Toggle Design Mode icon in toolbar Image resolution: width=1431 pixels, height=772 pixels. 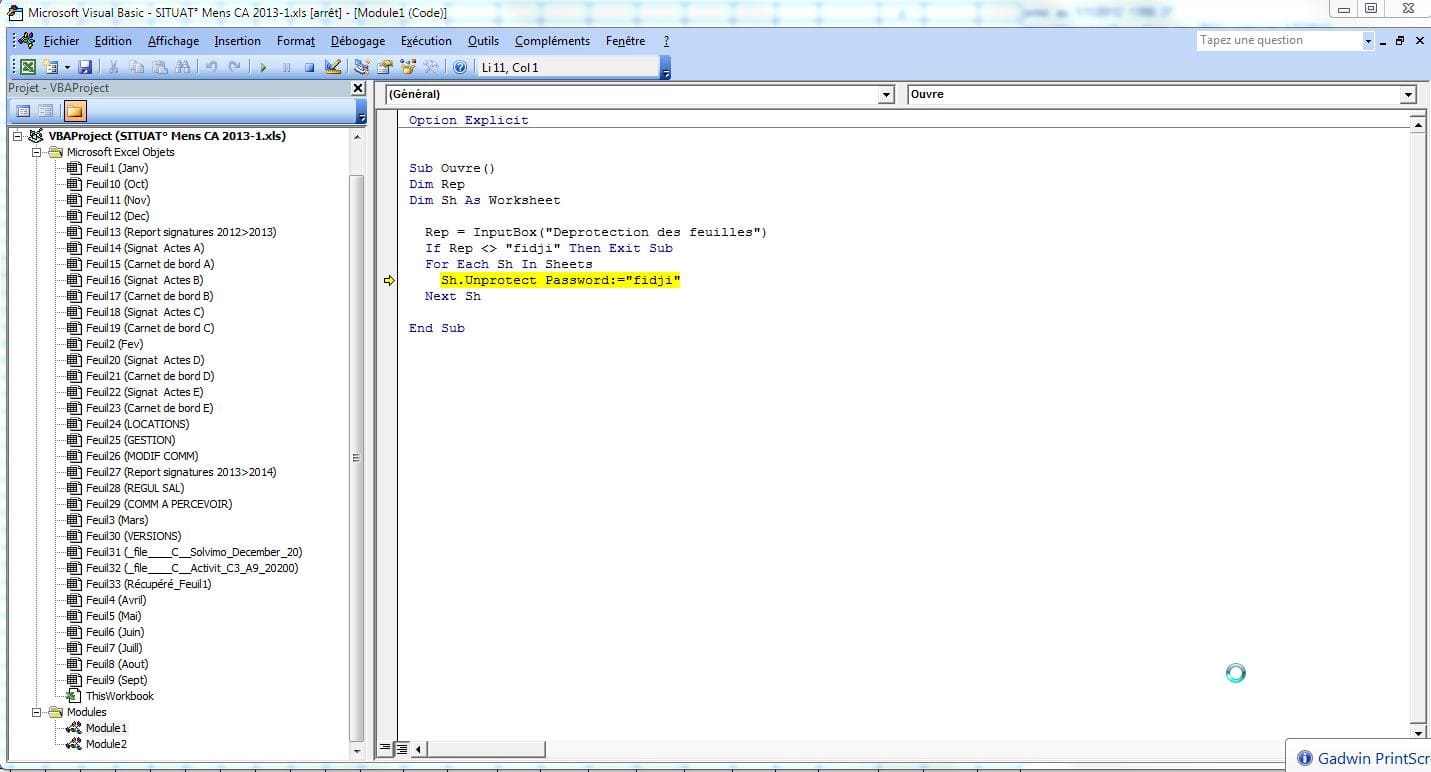pyautogui.click(x=333, y=67)
